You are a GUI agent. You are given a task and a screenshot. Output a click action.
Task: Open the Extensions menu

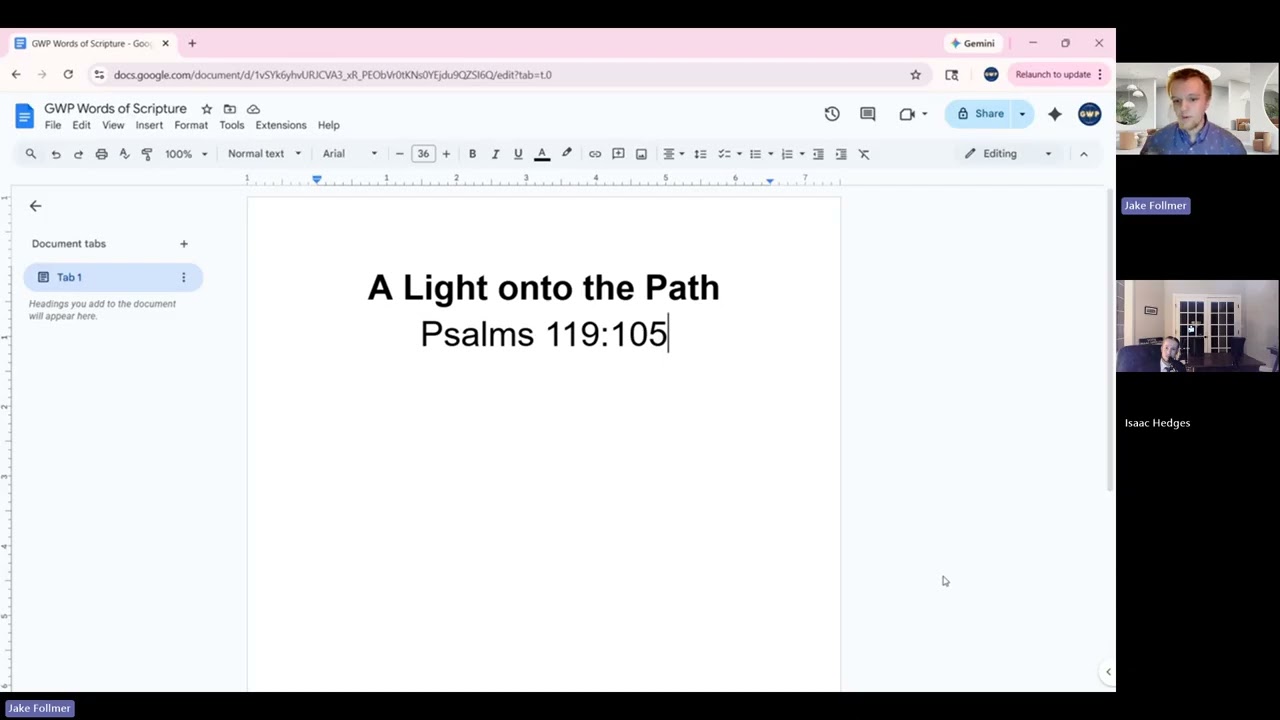[x=281, y=125]
